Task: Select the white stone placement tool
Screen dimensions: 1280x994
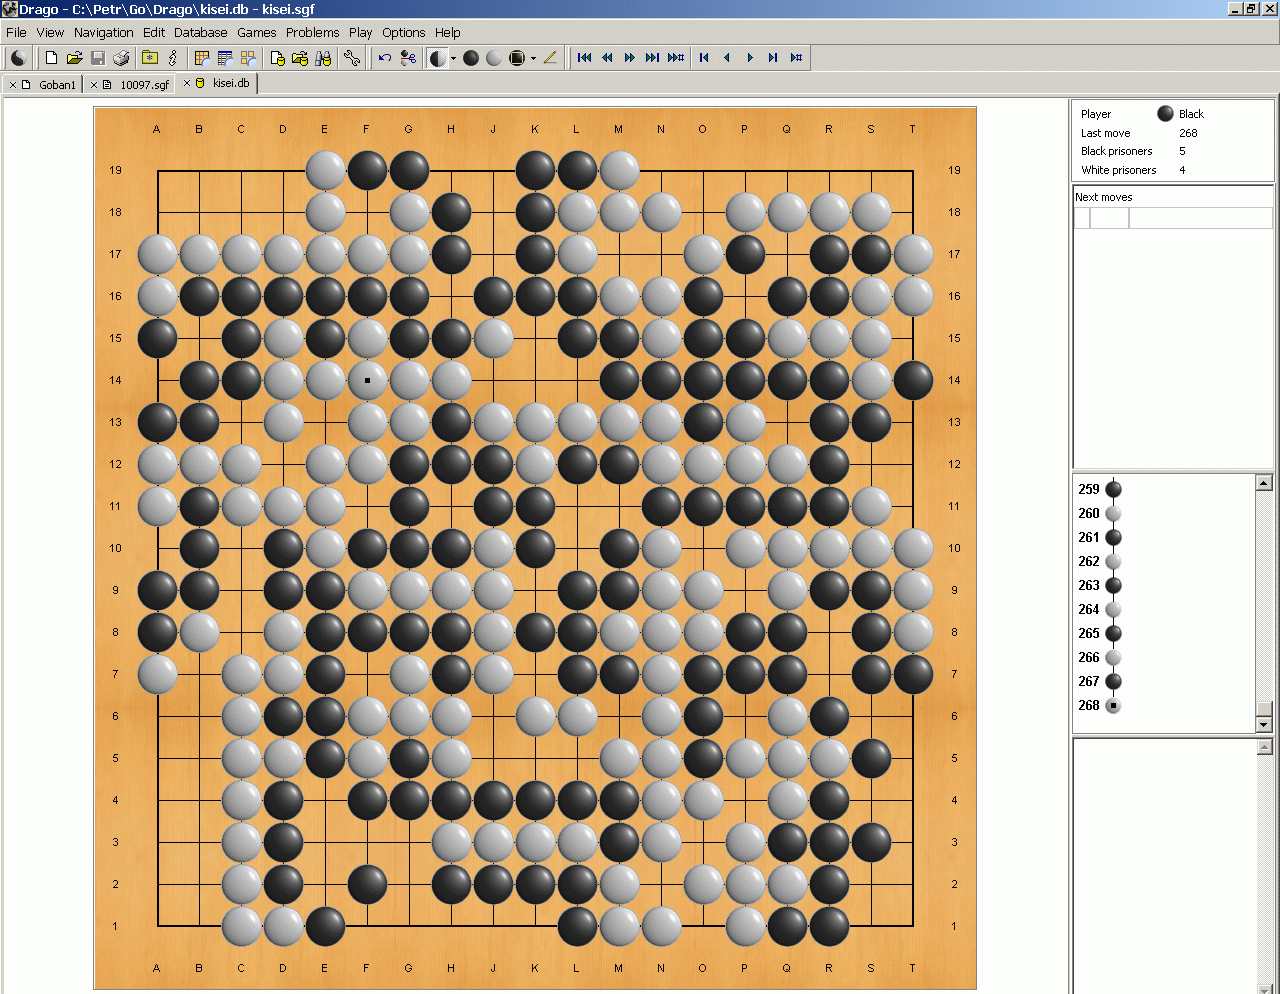Action: click(x=494, y=58)
